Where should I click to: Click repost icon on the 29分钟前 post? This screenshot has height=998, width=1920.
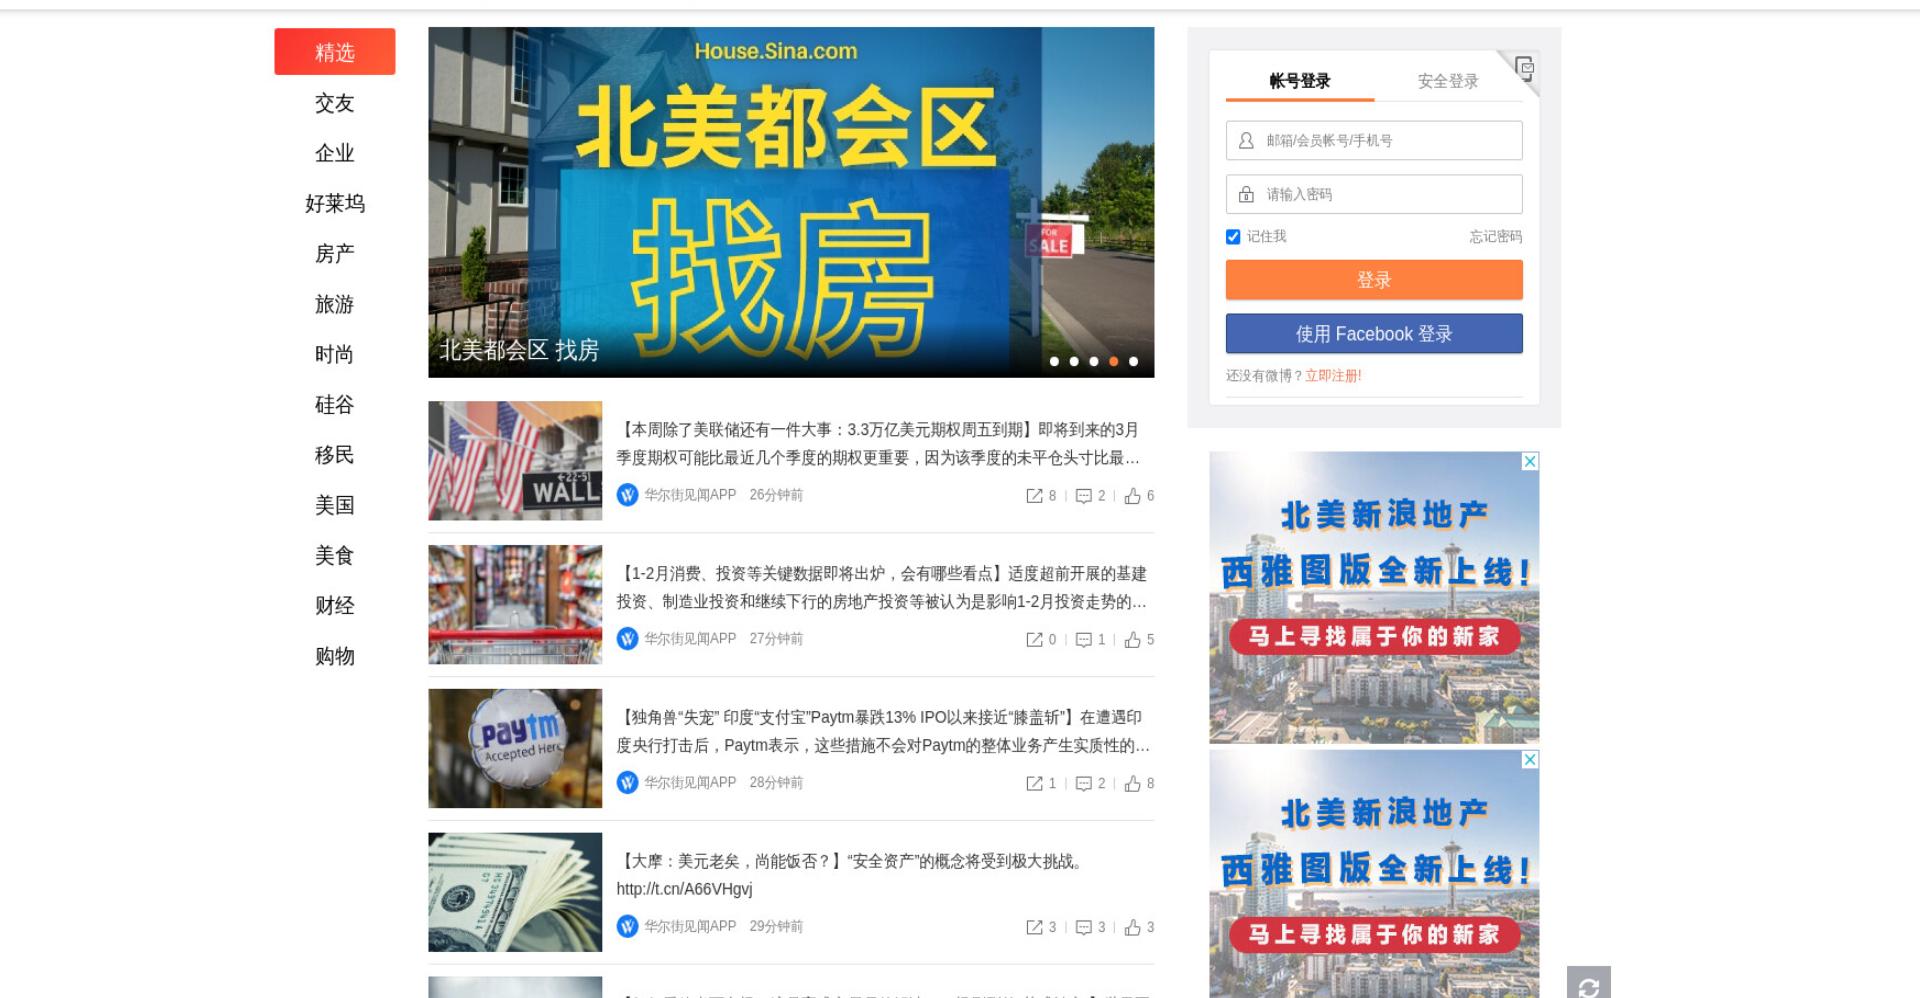1034,928
